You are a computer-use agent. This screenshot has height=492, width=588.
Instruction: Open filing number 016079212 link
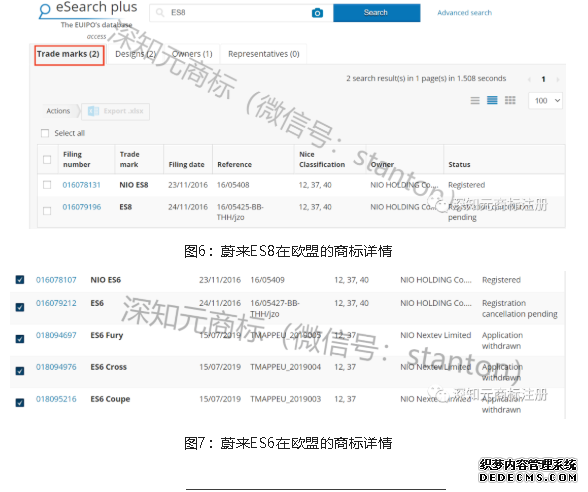(x=56, y=303)
